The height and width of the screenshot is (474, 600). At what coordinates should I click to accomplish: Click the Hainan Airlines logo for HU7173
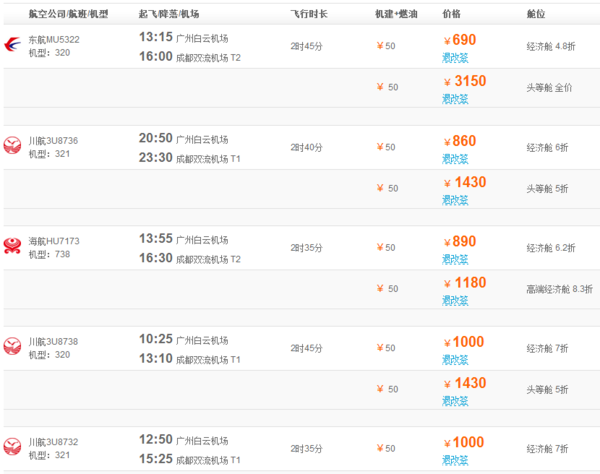(12, 246)
